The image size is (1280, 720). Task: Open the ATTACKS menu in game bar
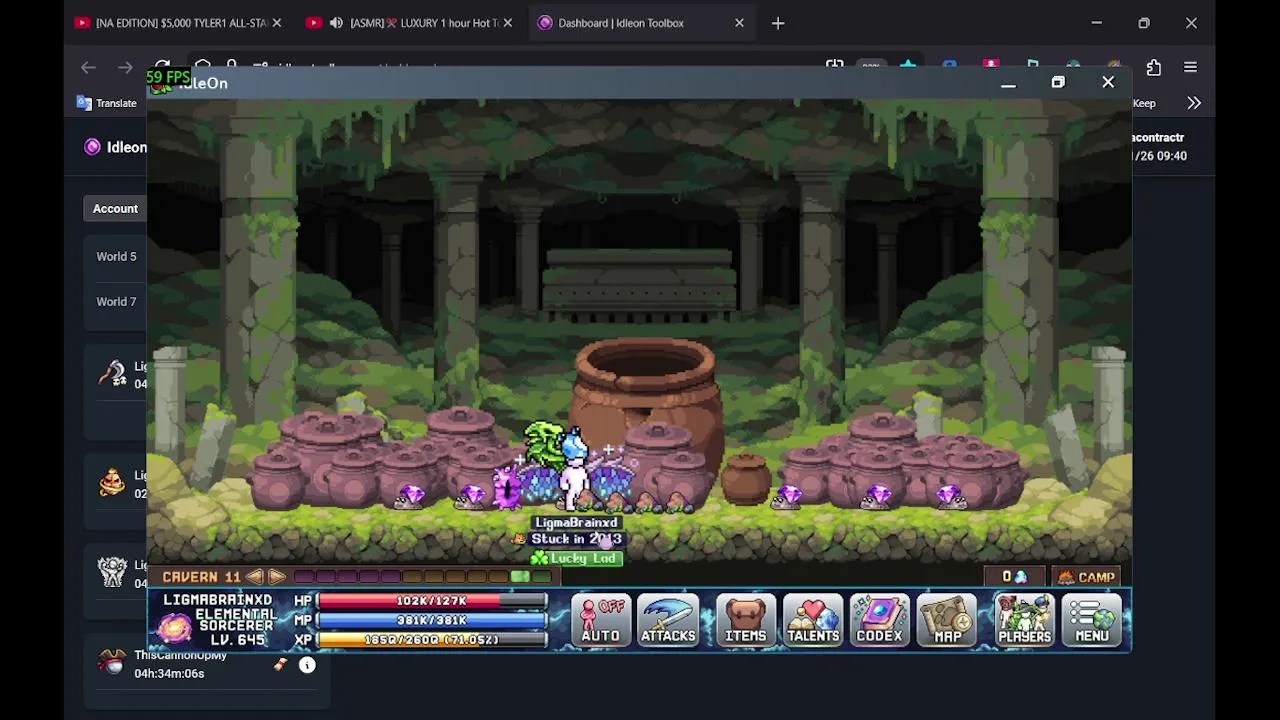point(668,619)
